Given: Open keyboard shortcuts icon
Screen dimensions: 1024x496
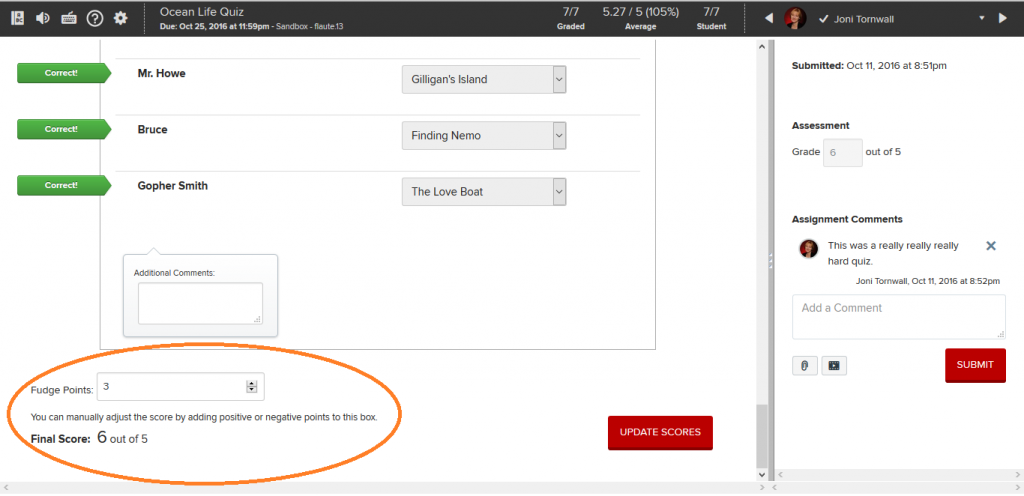Looking at the screenshot, I should [69, 18].
